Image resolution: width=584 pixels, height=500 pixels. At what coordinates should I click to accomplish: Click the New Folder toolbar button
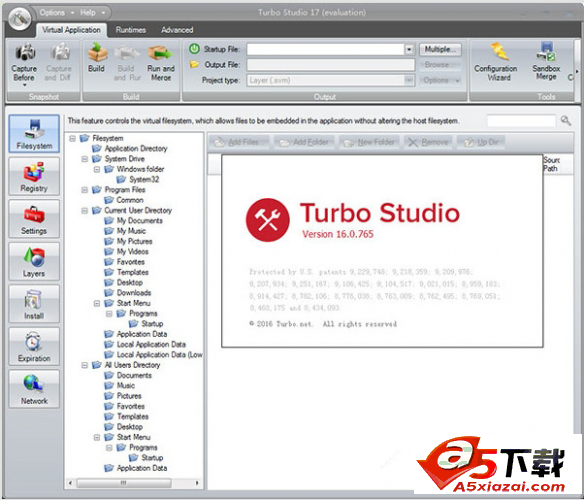(x=369, y=142)
